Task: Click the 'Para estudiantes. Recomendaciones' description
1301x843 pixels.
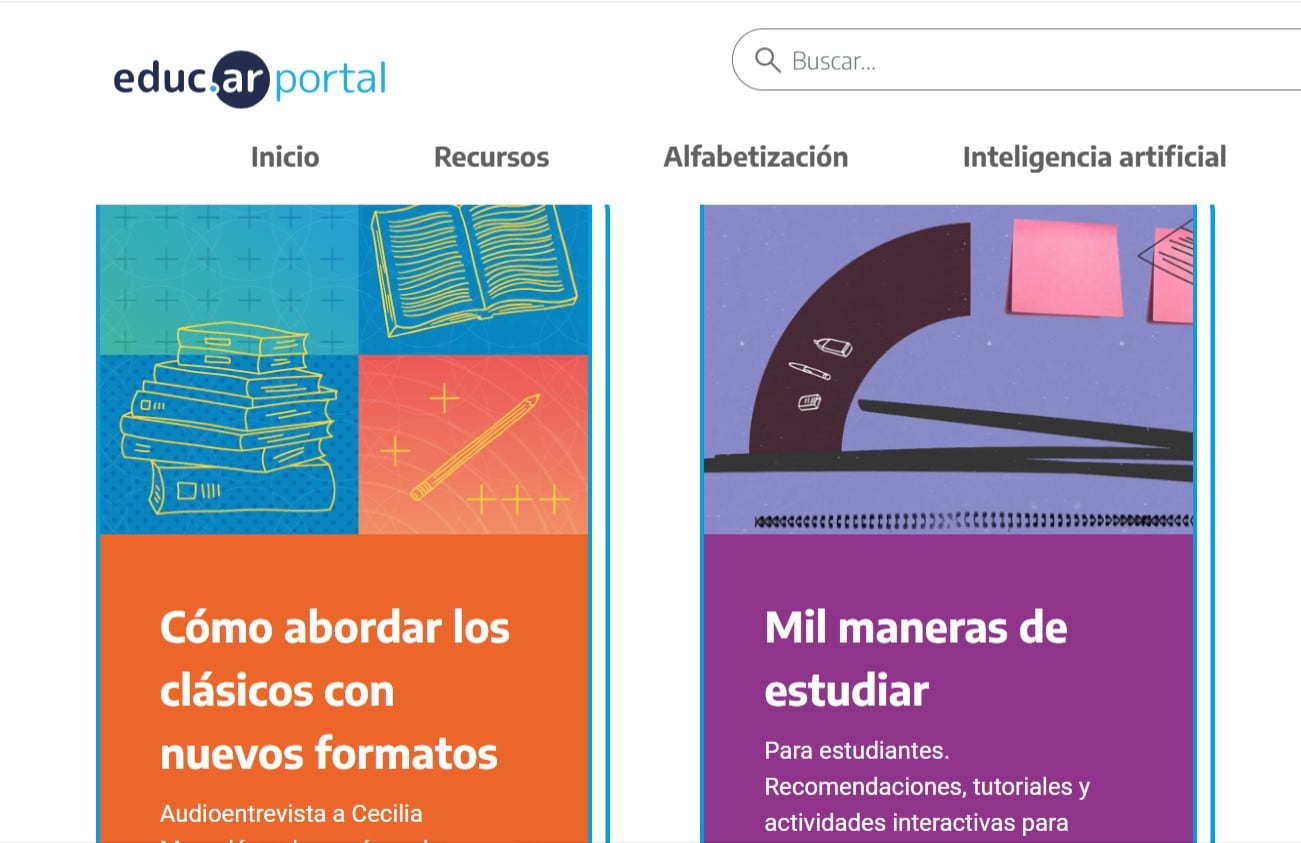Action: click(927, 786)
